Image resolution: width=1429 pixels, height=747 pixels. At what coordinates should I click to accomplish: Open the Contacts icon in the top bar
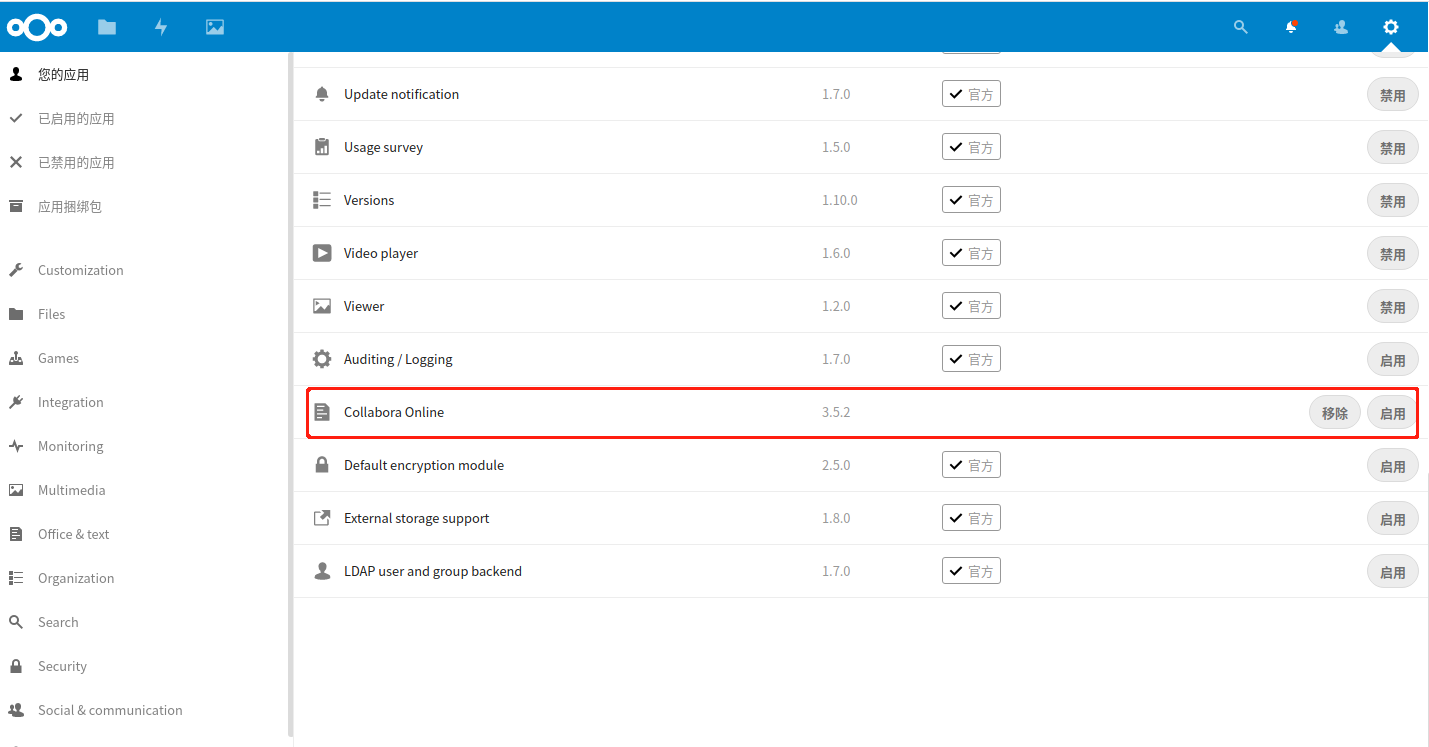tap(1340, 27)
